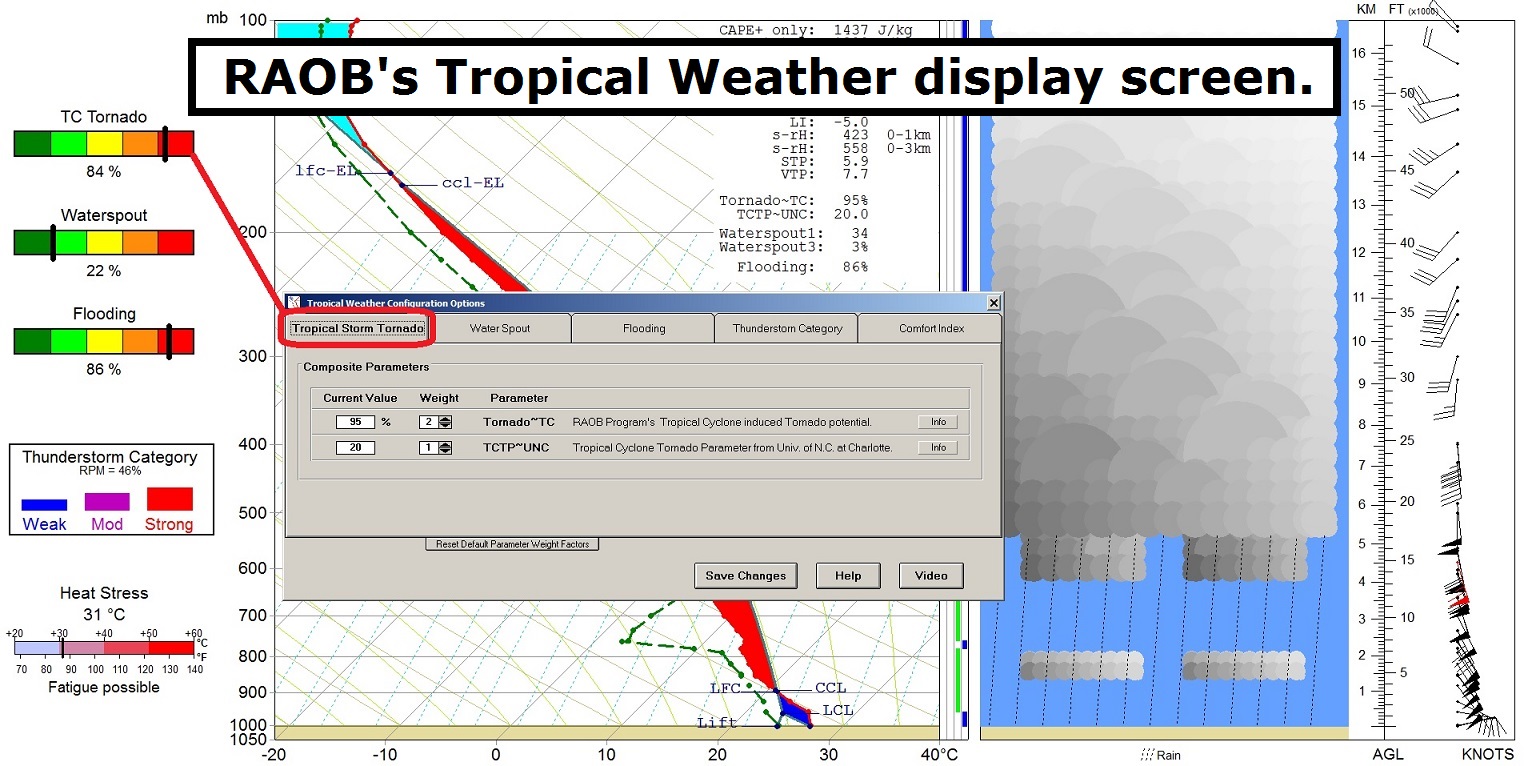This screenshot has width=1524, height=766.
Task: Click the TCTP~UNC weight value box
Action: (429, 447)
